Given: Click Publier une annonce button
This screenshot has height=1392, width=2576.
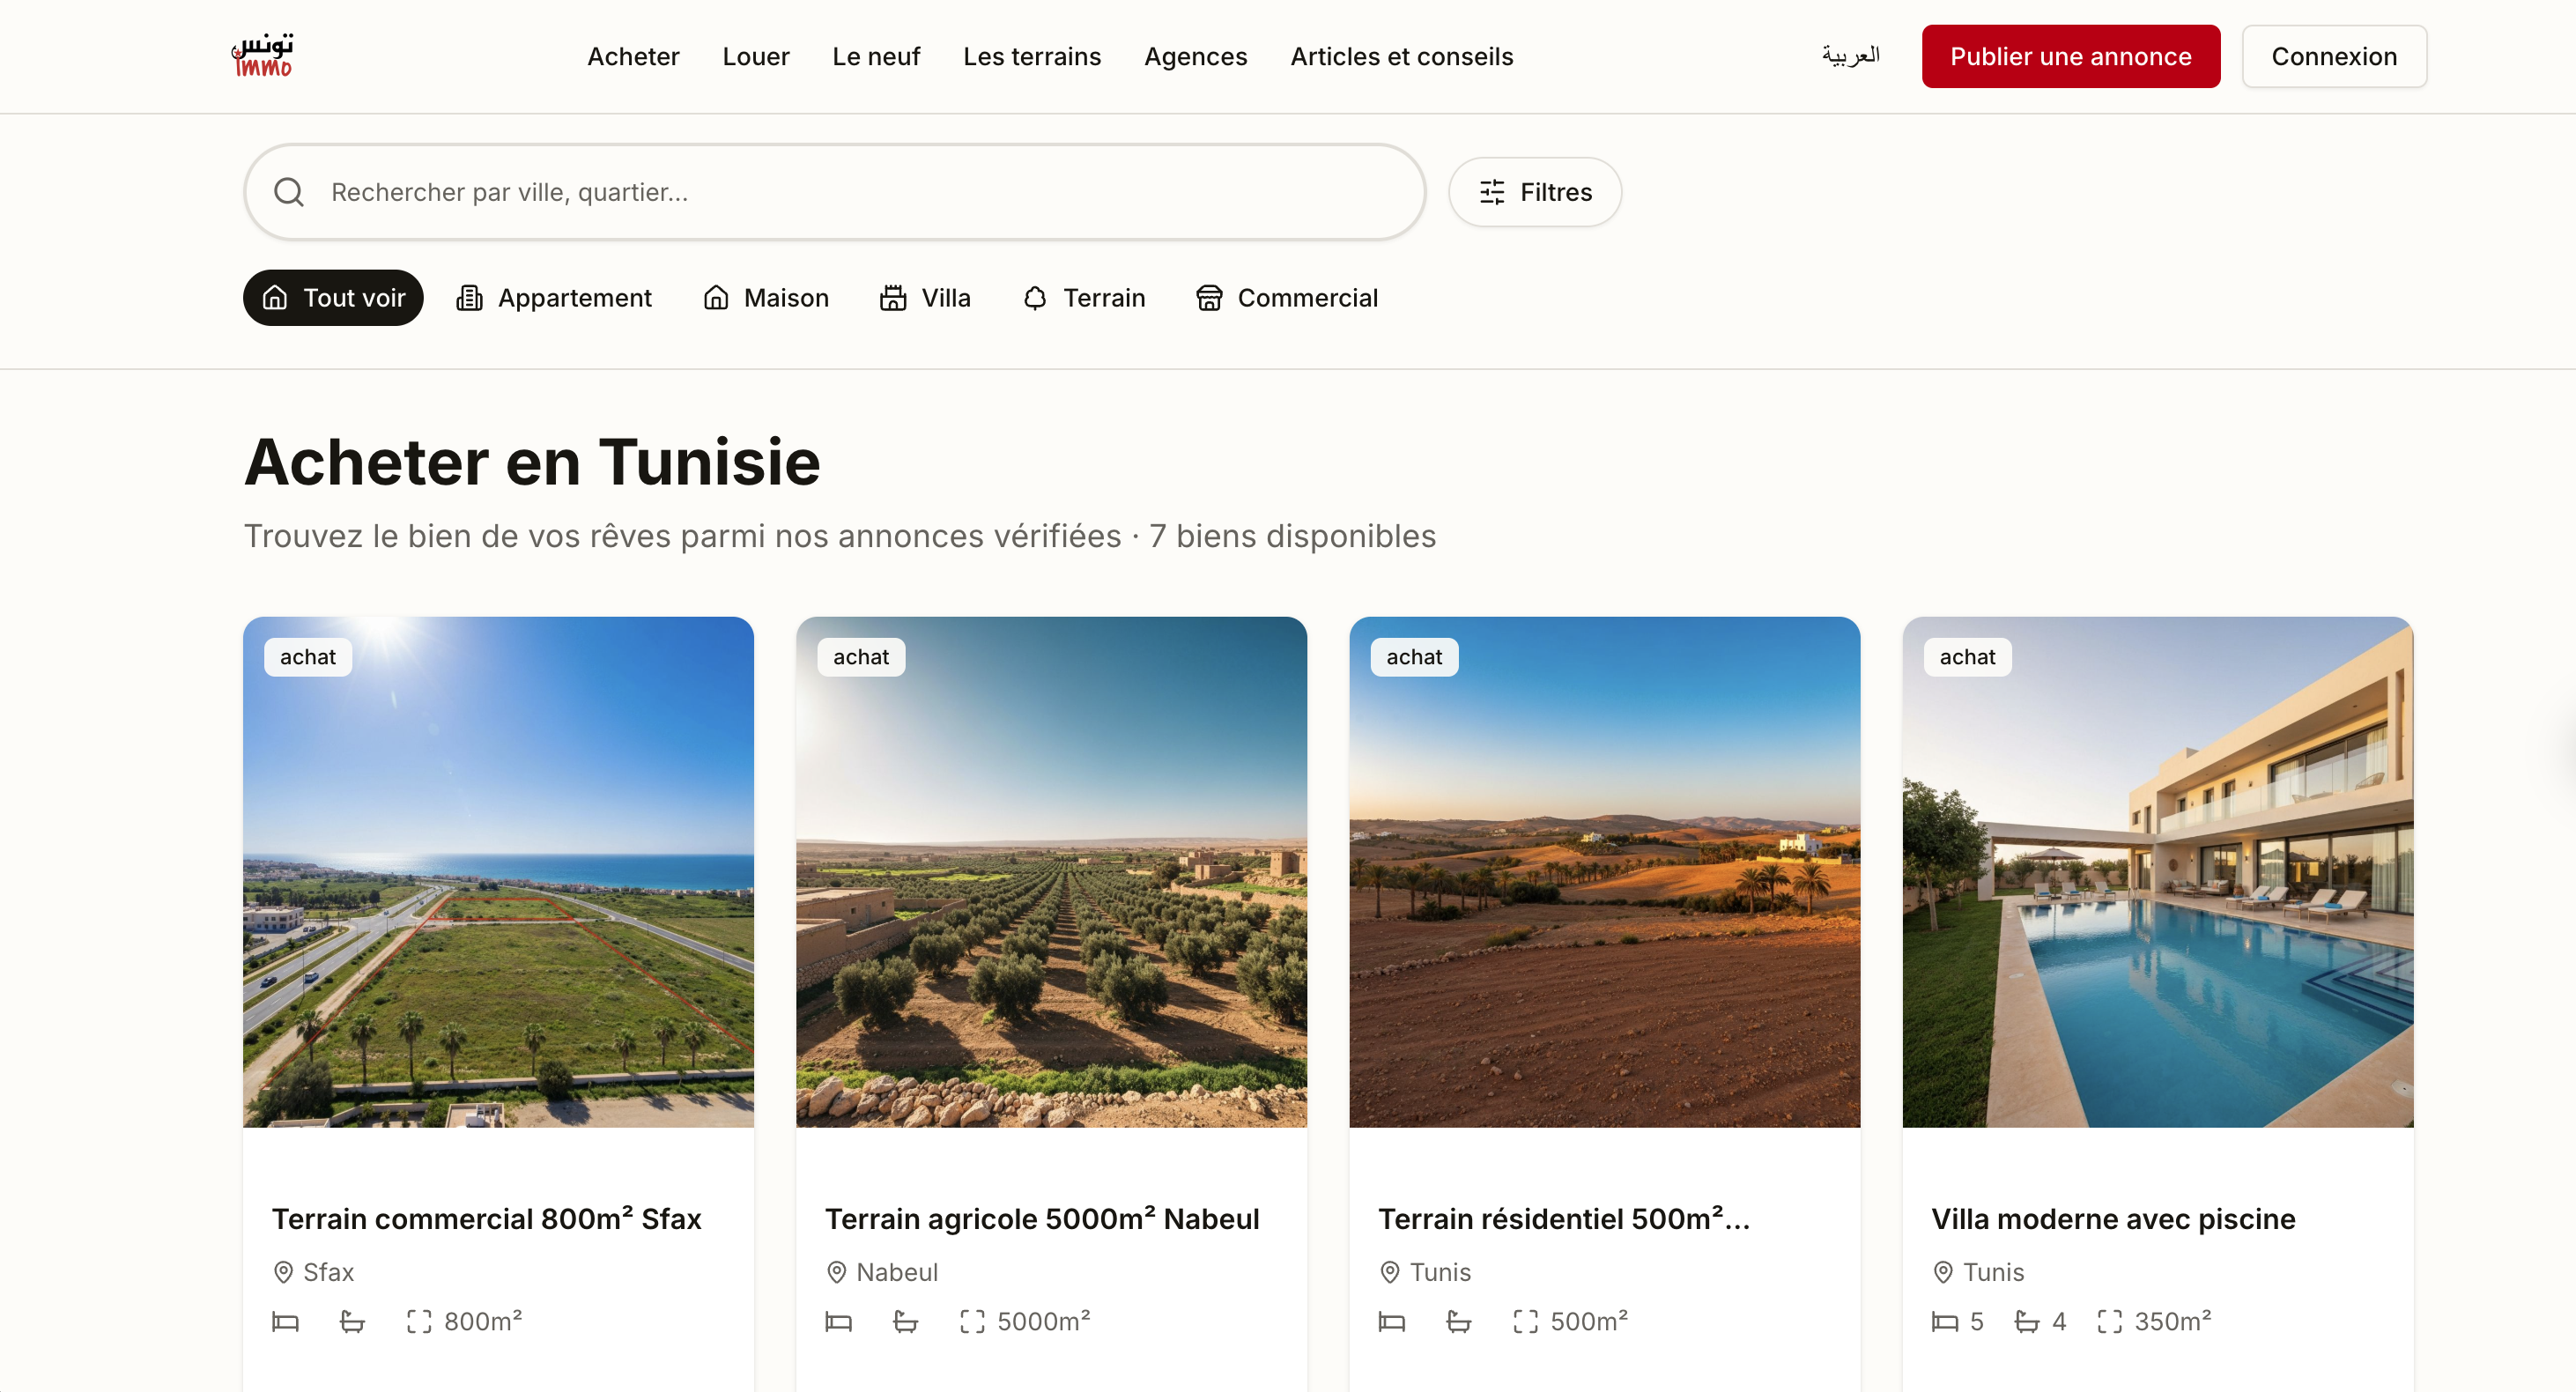Looking at the screenshot, I should coord(2070,56).
